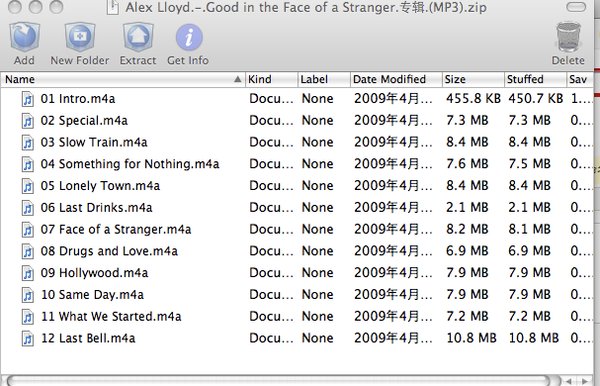600x386 pixels.
Task: Click the 455.8 KB size value
Action: [x=473, y=99]
